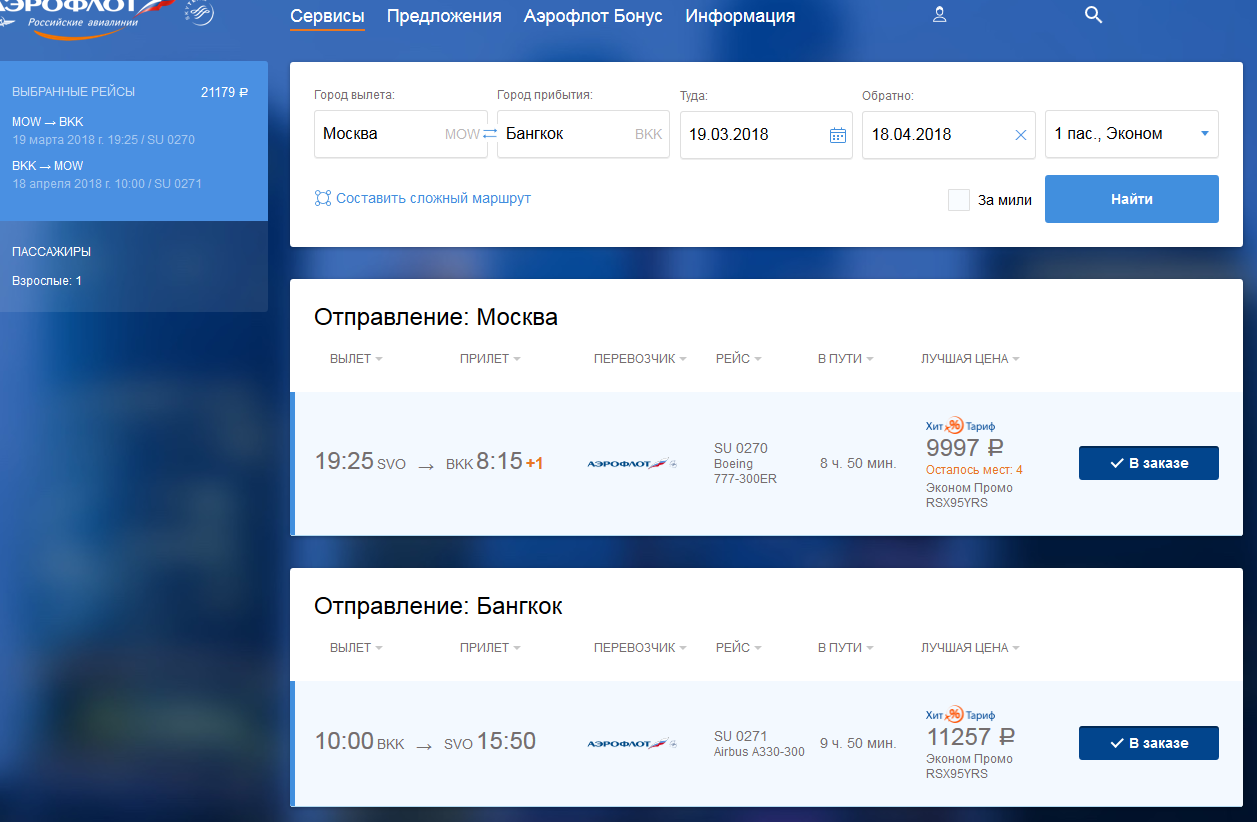Sort Bangkok departures by Рейс
This screenshot has width=1257, height=822.
[x=739, y=648]
